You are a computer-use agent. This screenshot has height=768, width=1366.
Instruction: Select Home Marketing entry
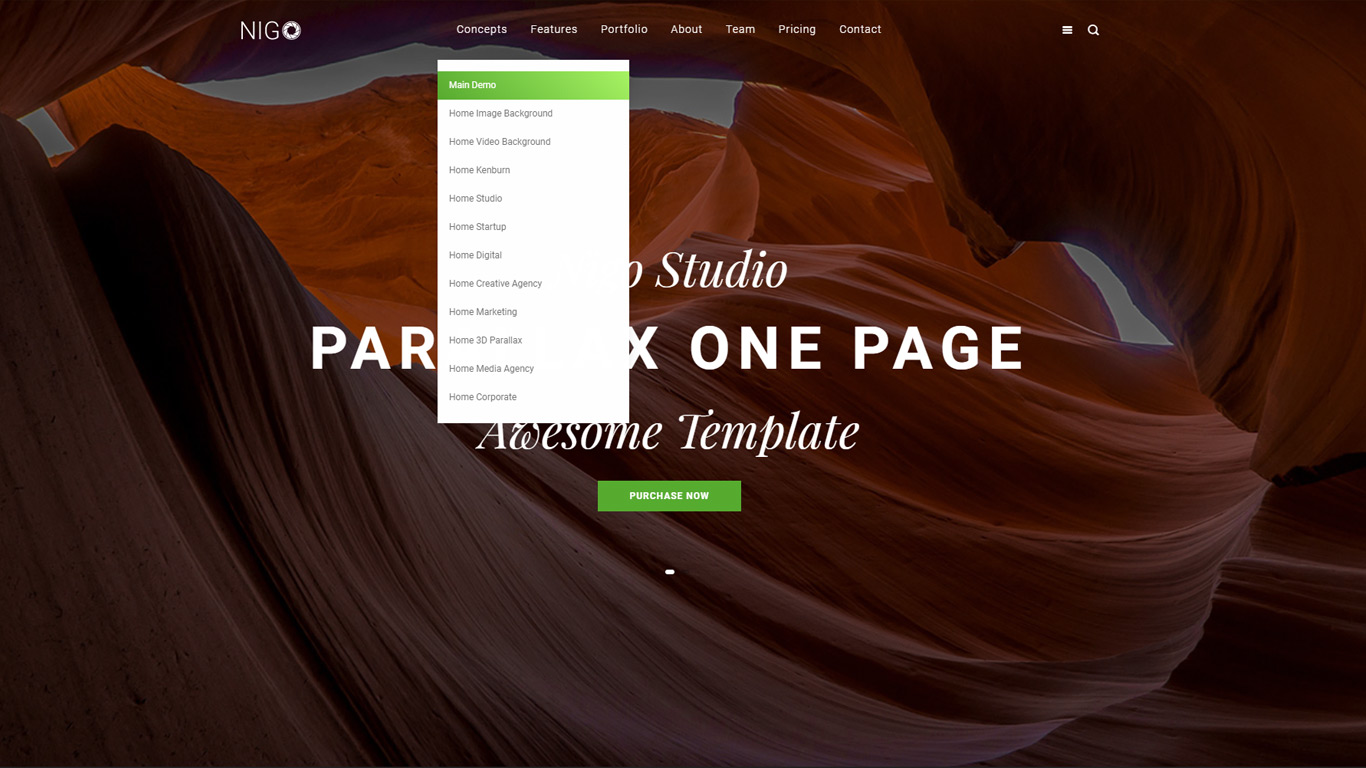pyautogui.click(x=533, y=312)
